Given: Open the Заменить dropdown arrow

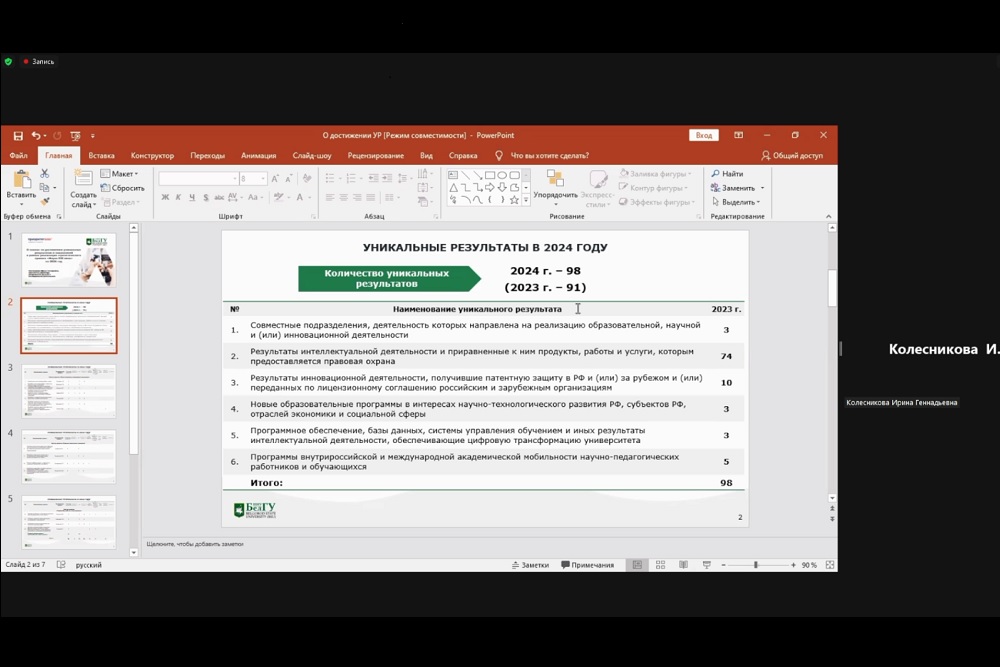Looking at the screenshot, I should (x=762, y=188).
